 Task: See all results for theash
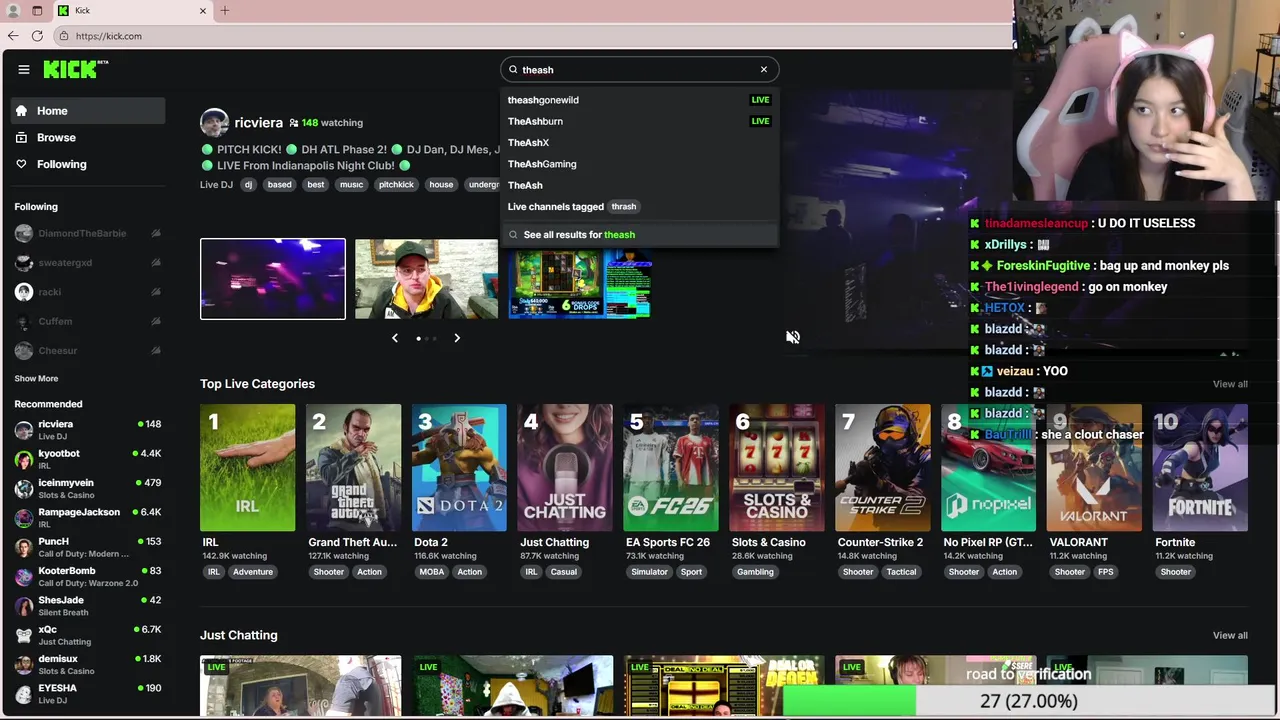(x=639, y=234)
